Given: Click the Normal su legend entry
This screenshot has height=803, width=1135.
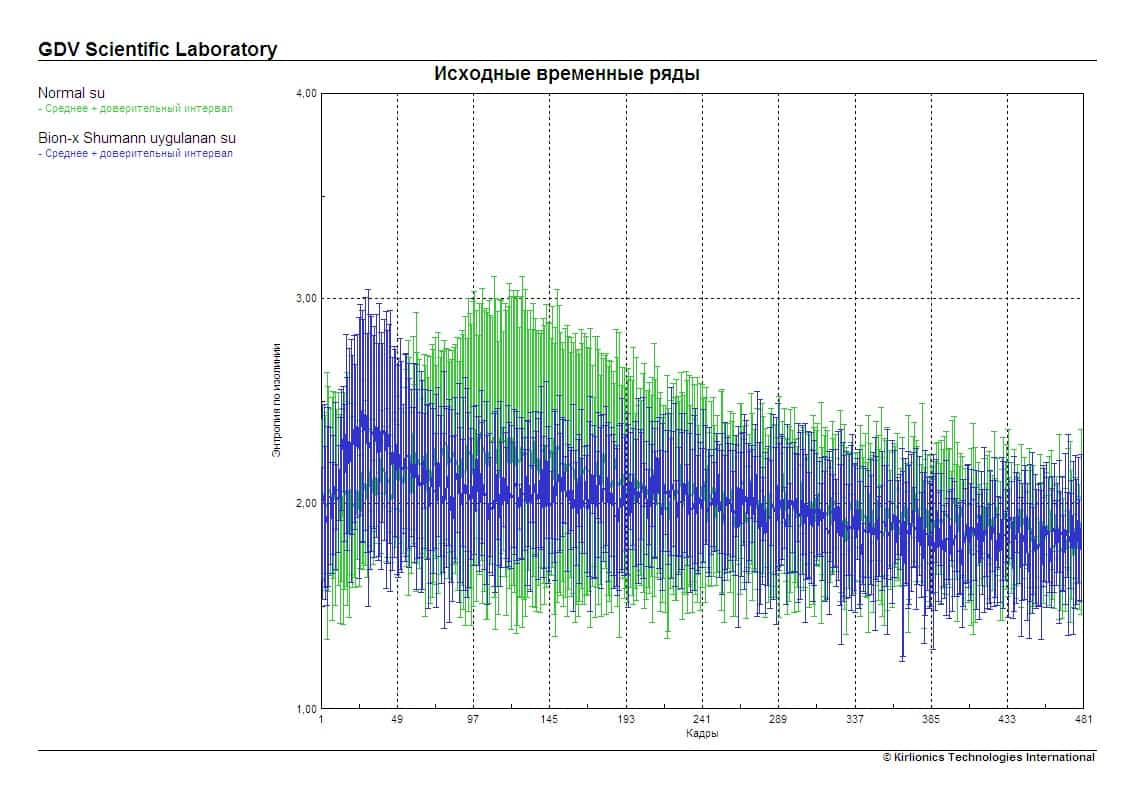Looking at the screenshot, I should coord(71,93).
